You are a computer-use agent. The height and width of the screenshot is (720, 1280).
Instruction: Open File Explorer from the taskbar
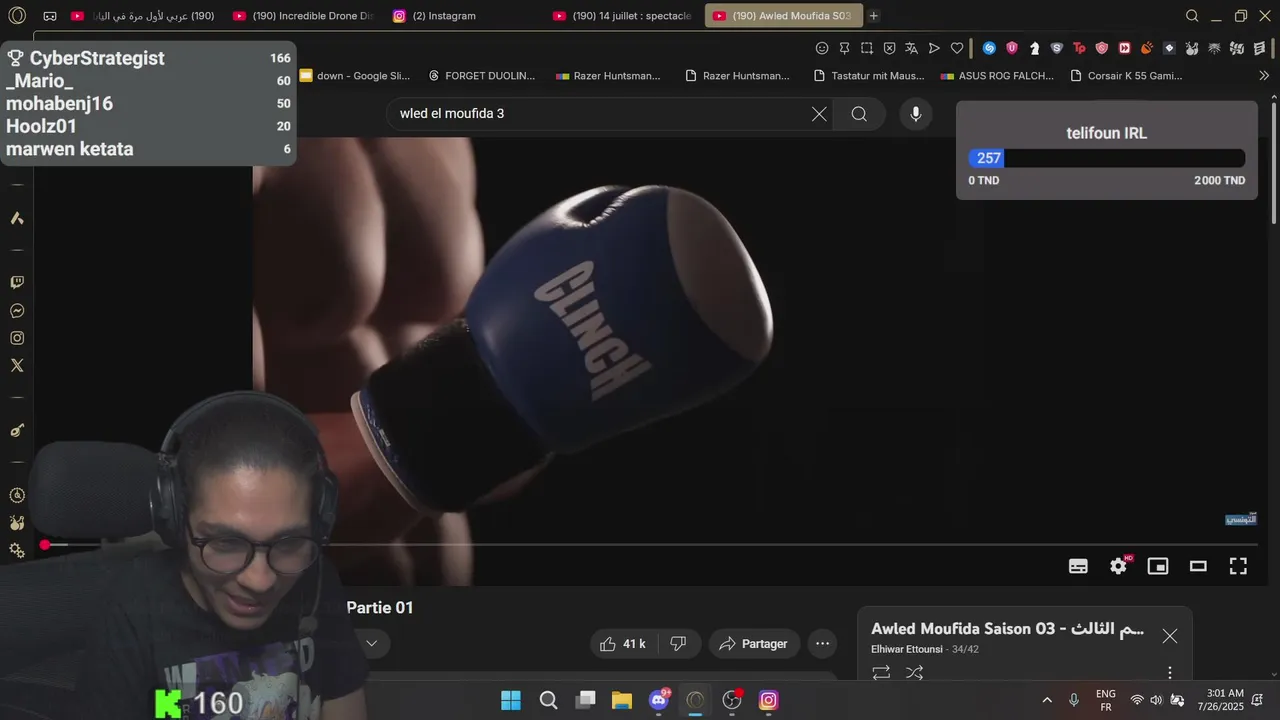pyautogui.click(x=622, y=700)
